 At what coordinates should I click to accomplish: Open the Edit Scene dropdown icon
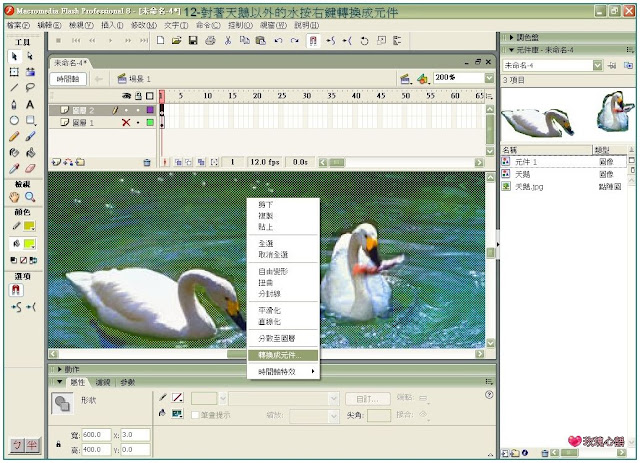[x=405, y=78]
